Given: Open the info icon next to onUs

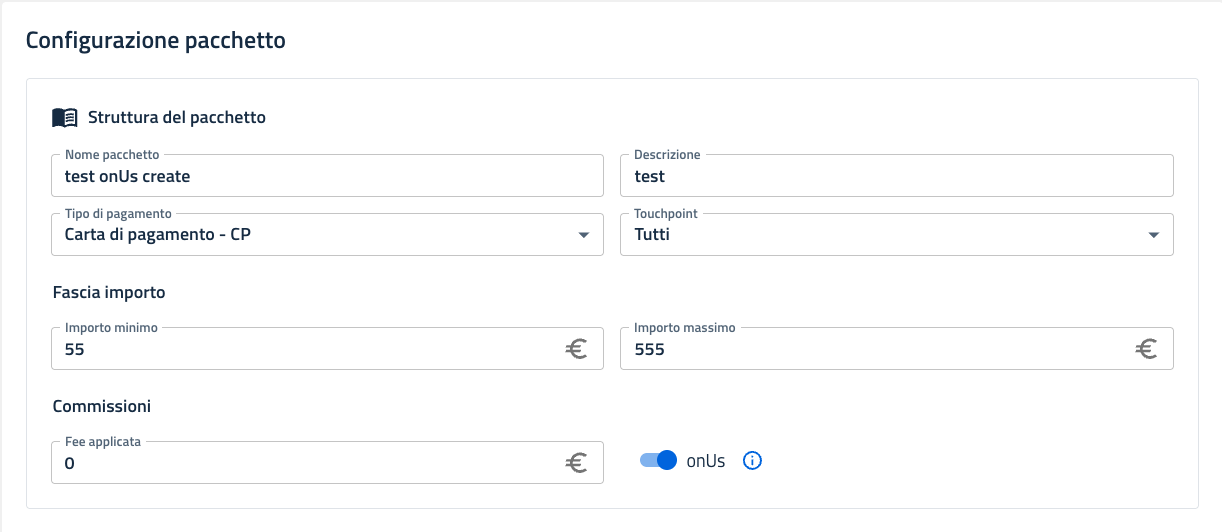Looking at the screenshot, I should 753,461.
